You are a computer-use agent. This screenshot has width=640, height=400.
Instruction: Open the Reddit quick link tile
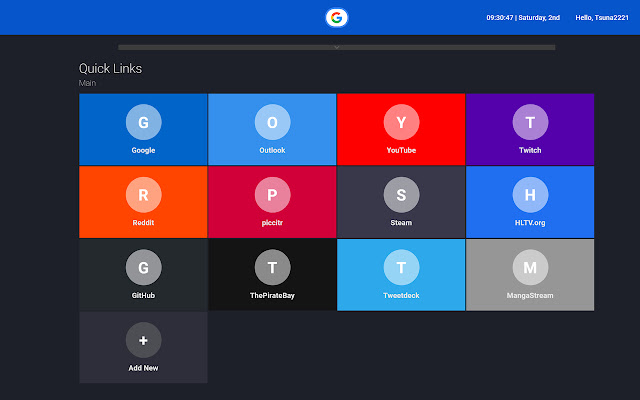pos(143,202)
